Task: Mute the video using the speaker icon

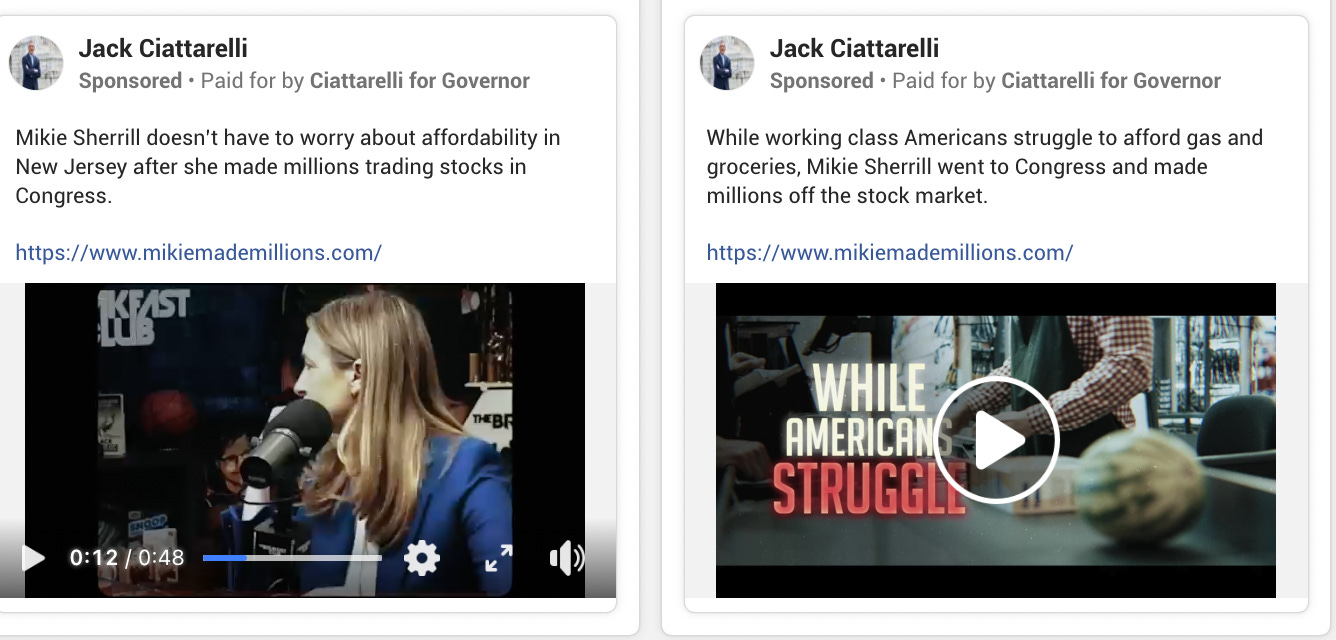Action: pyautogui.click(x=567, y=558)
